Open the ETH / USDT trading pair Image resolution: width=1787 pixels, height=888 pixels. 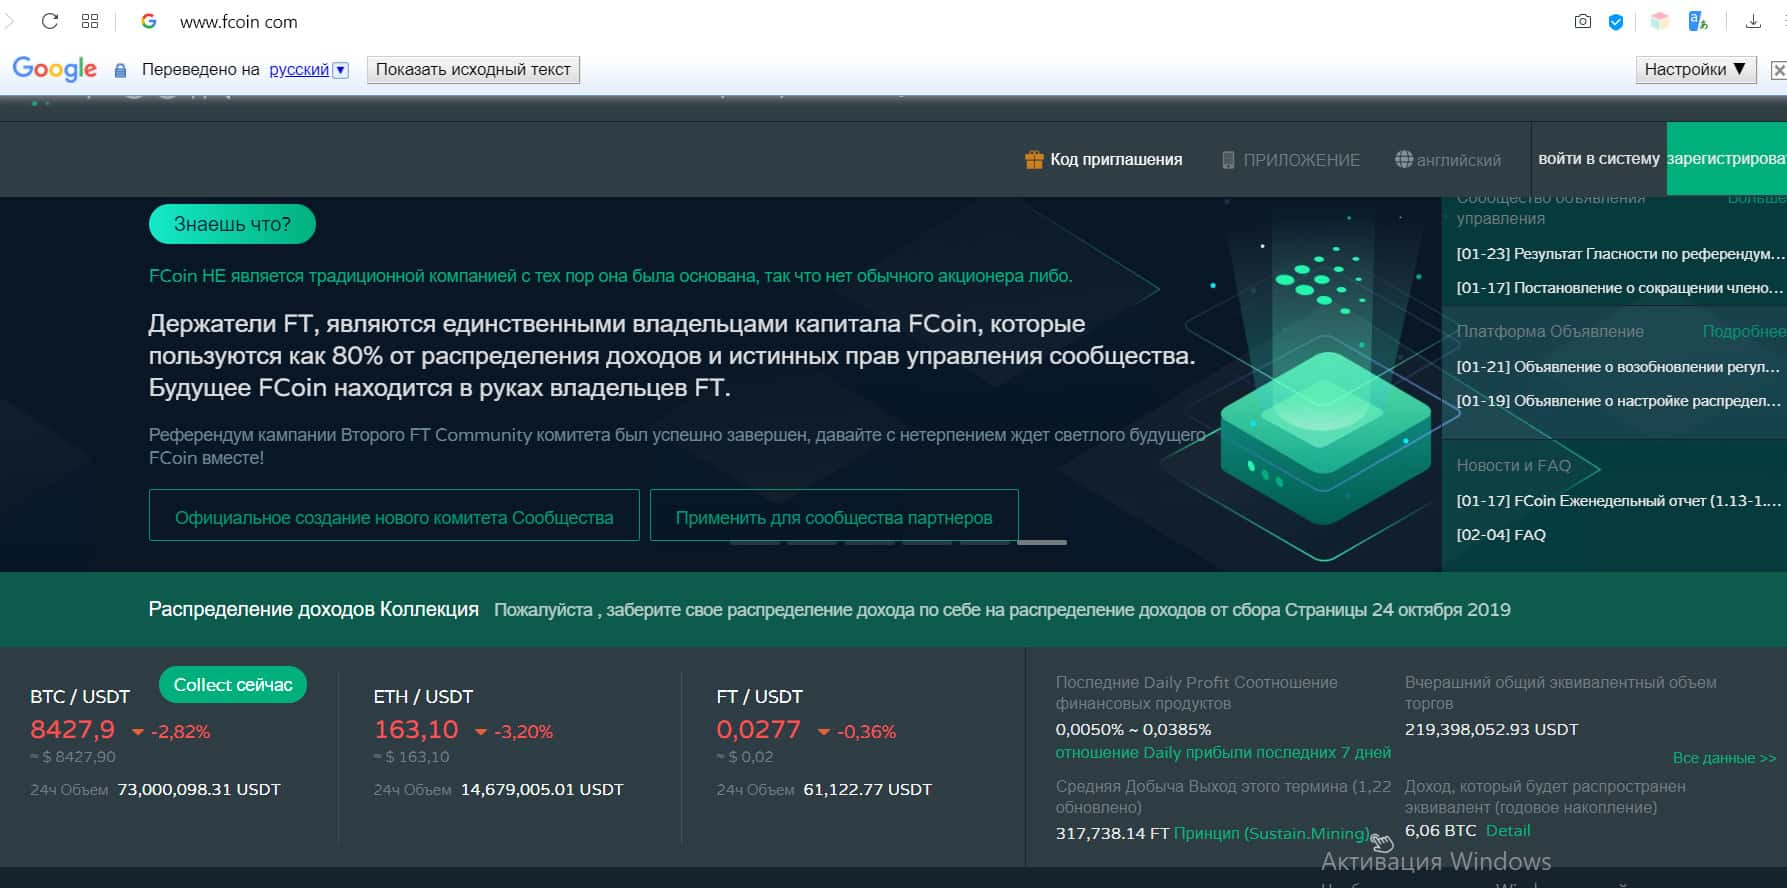point(423,697)
